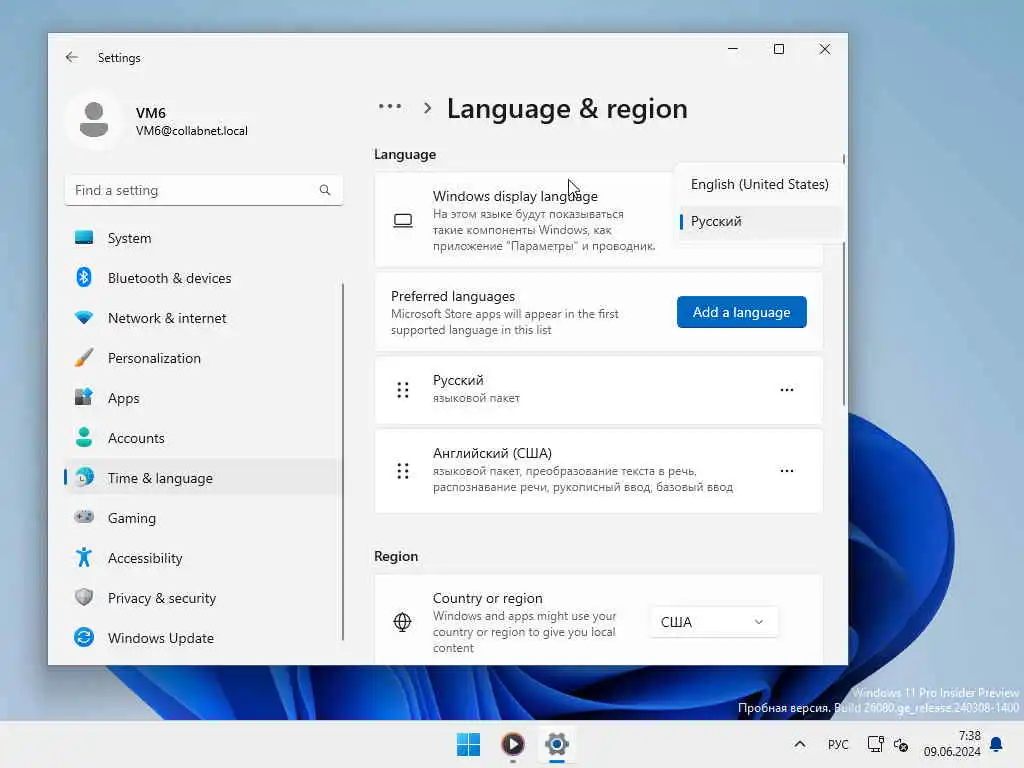The image size is (1024, 768).
Task: Click the Privacy shield icon
Action: (84, 598)
